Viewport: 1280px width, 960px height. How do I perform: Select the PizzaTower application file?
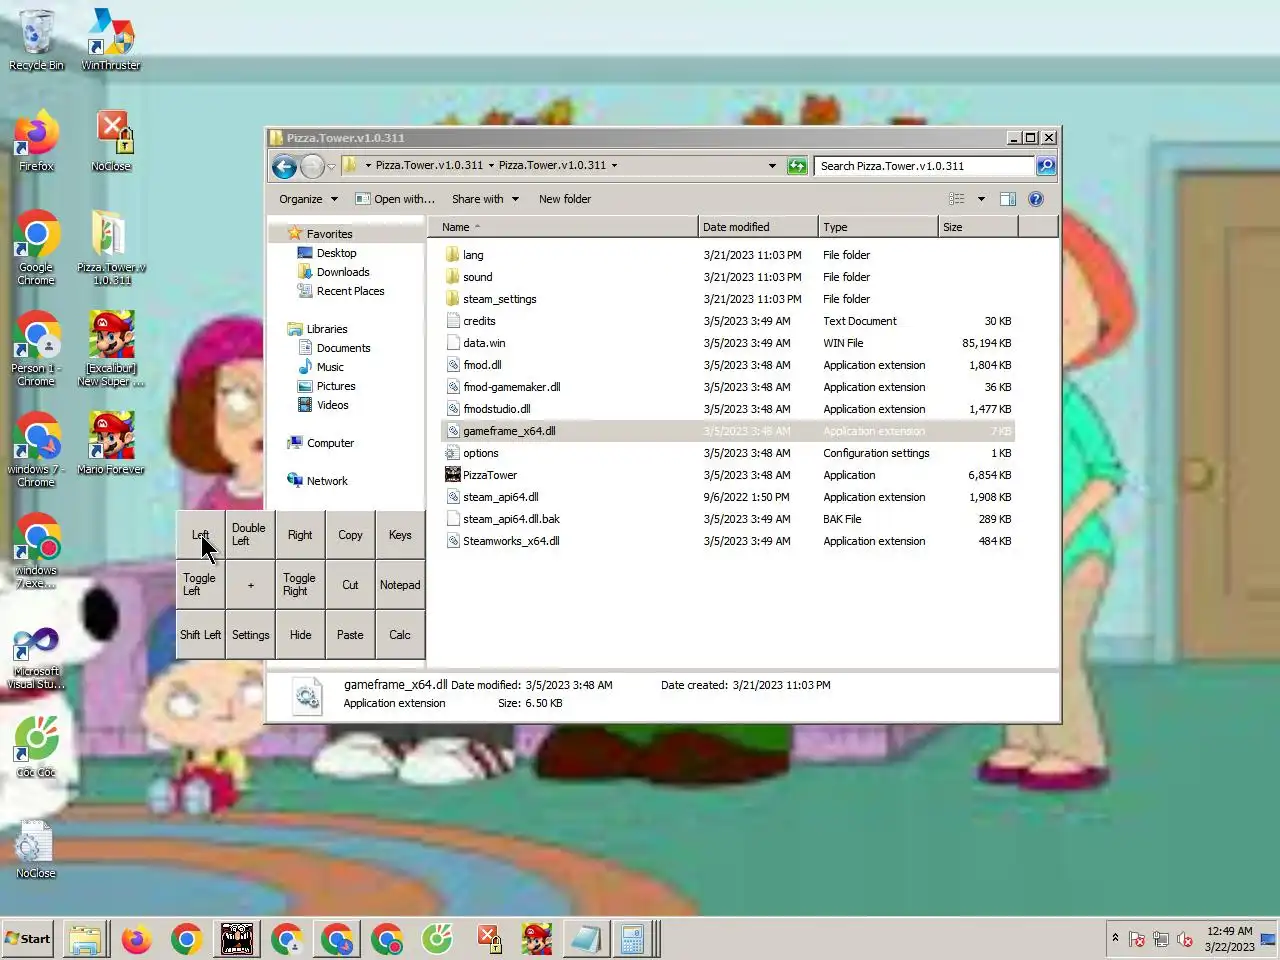click(x=728, y=475)
